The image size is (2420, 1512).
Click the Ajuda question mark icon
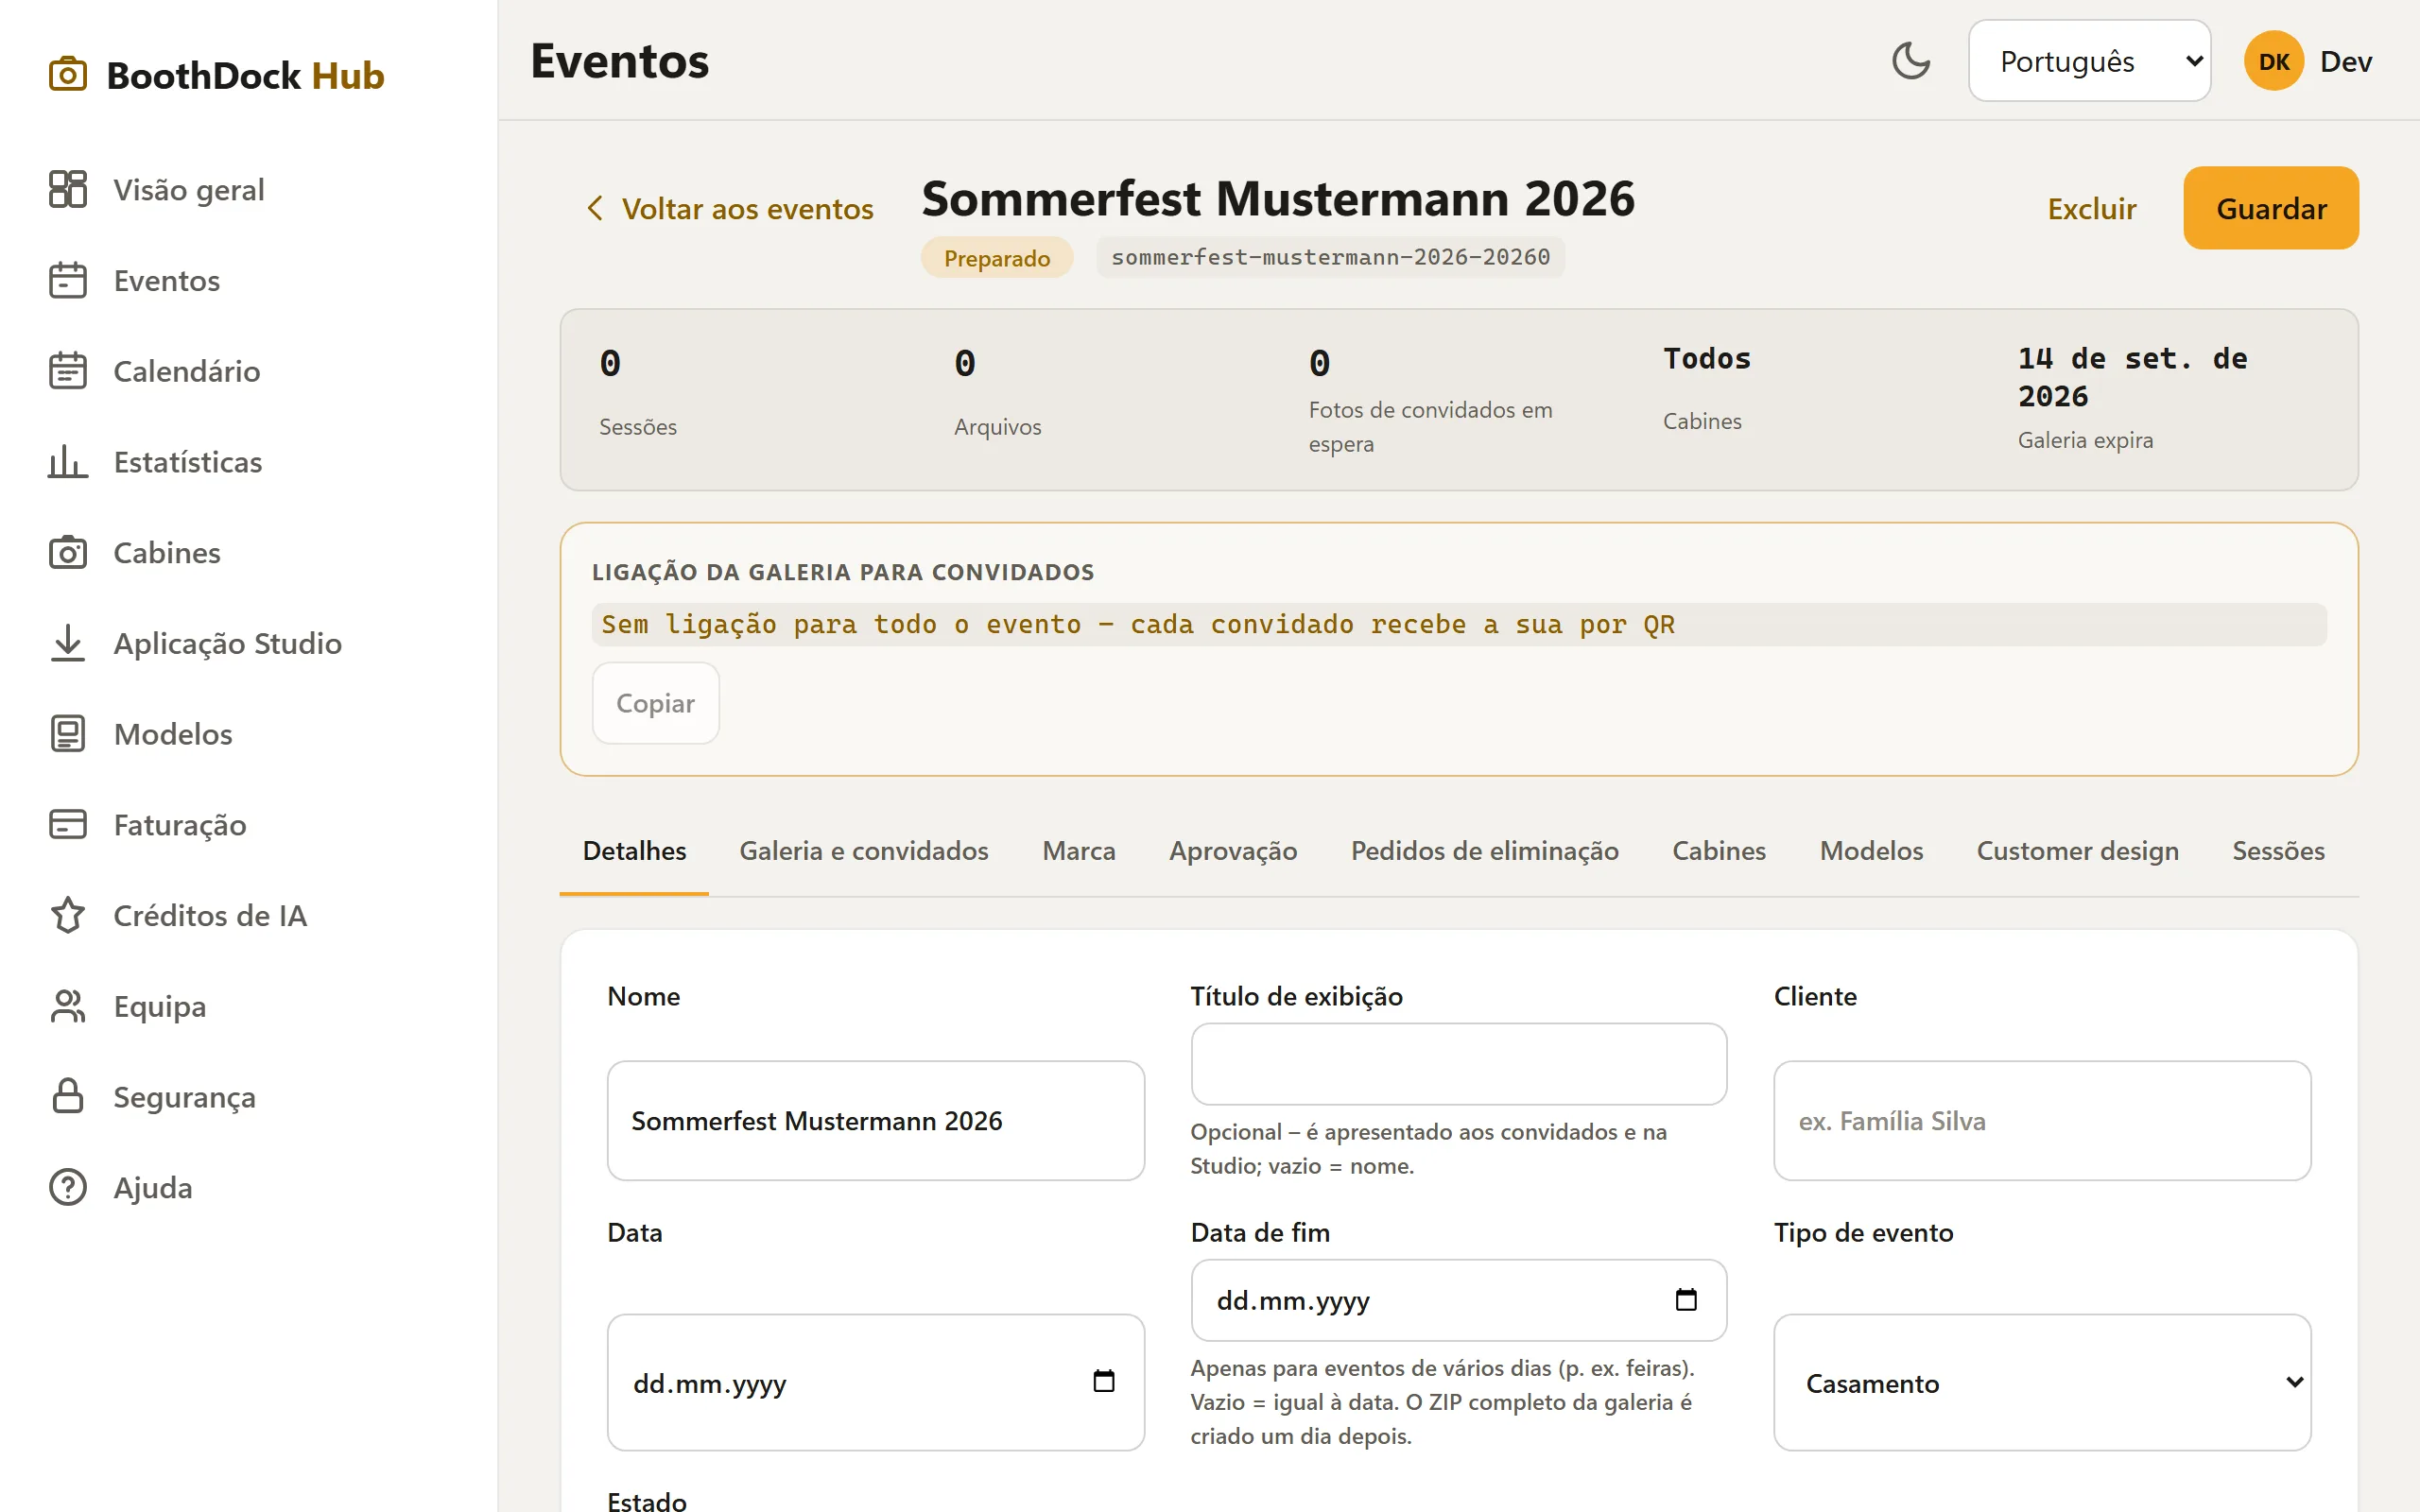[68, 1187]
